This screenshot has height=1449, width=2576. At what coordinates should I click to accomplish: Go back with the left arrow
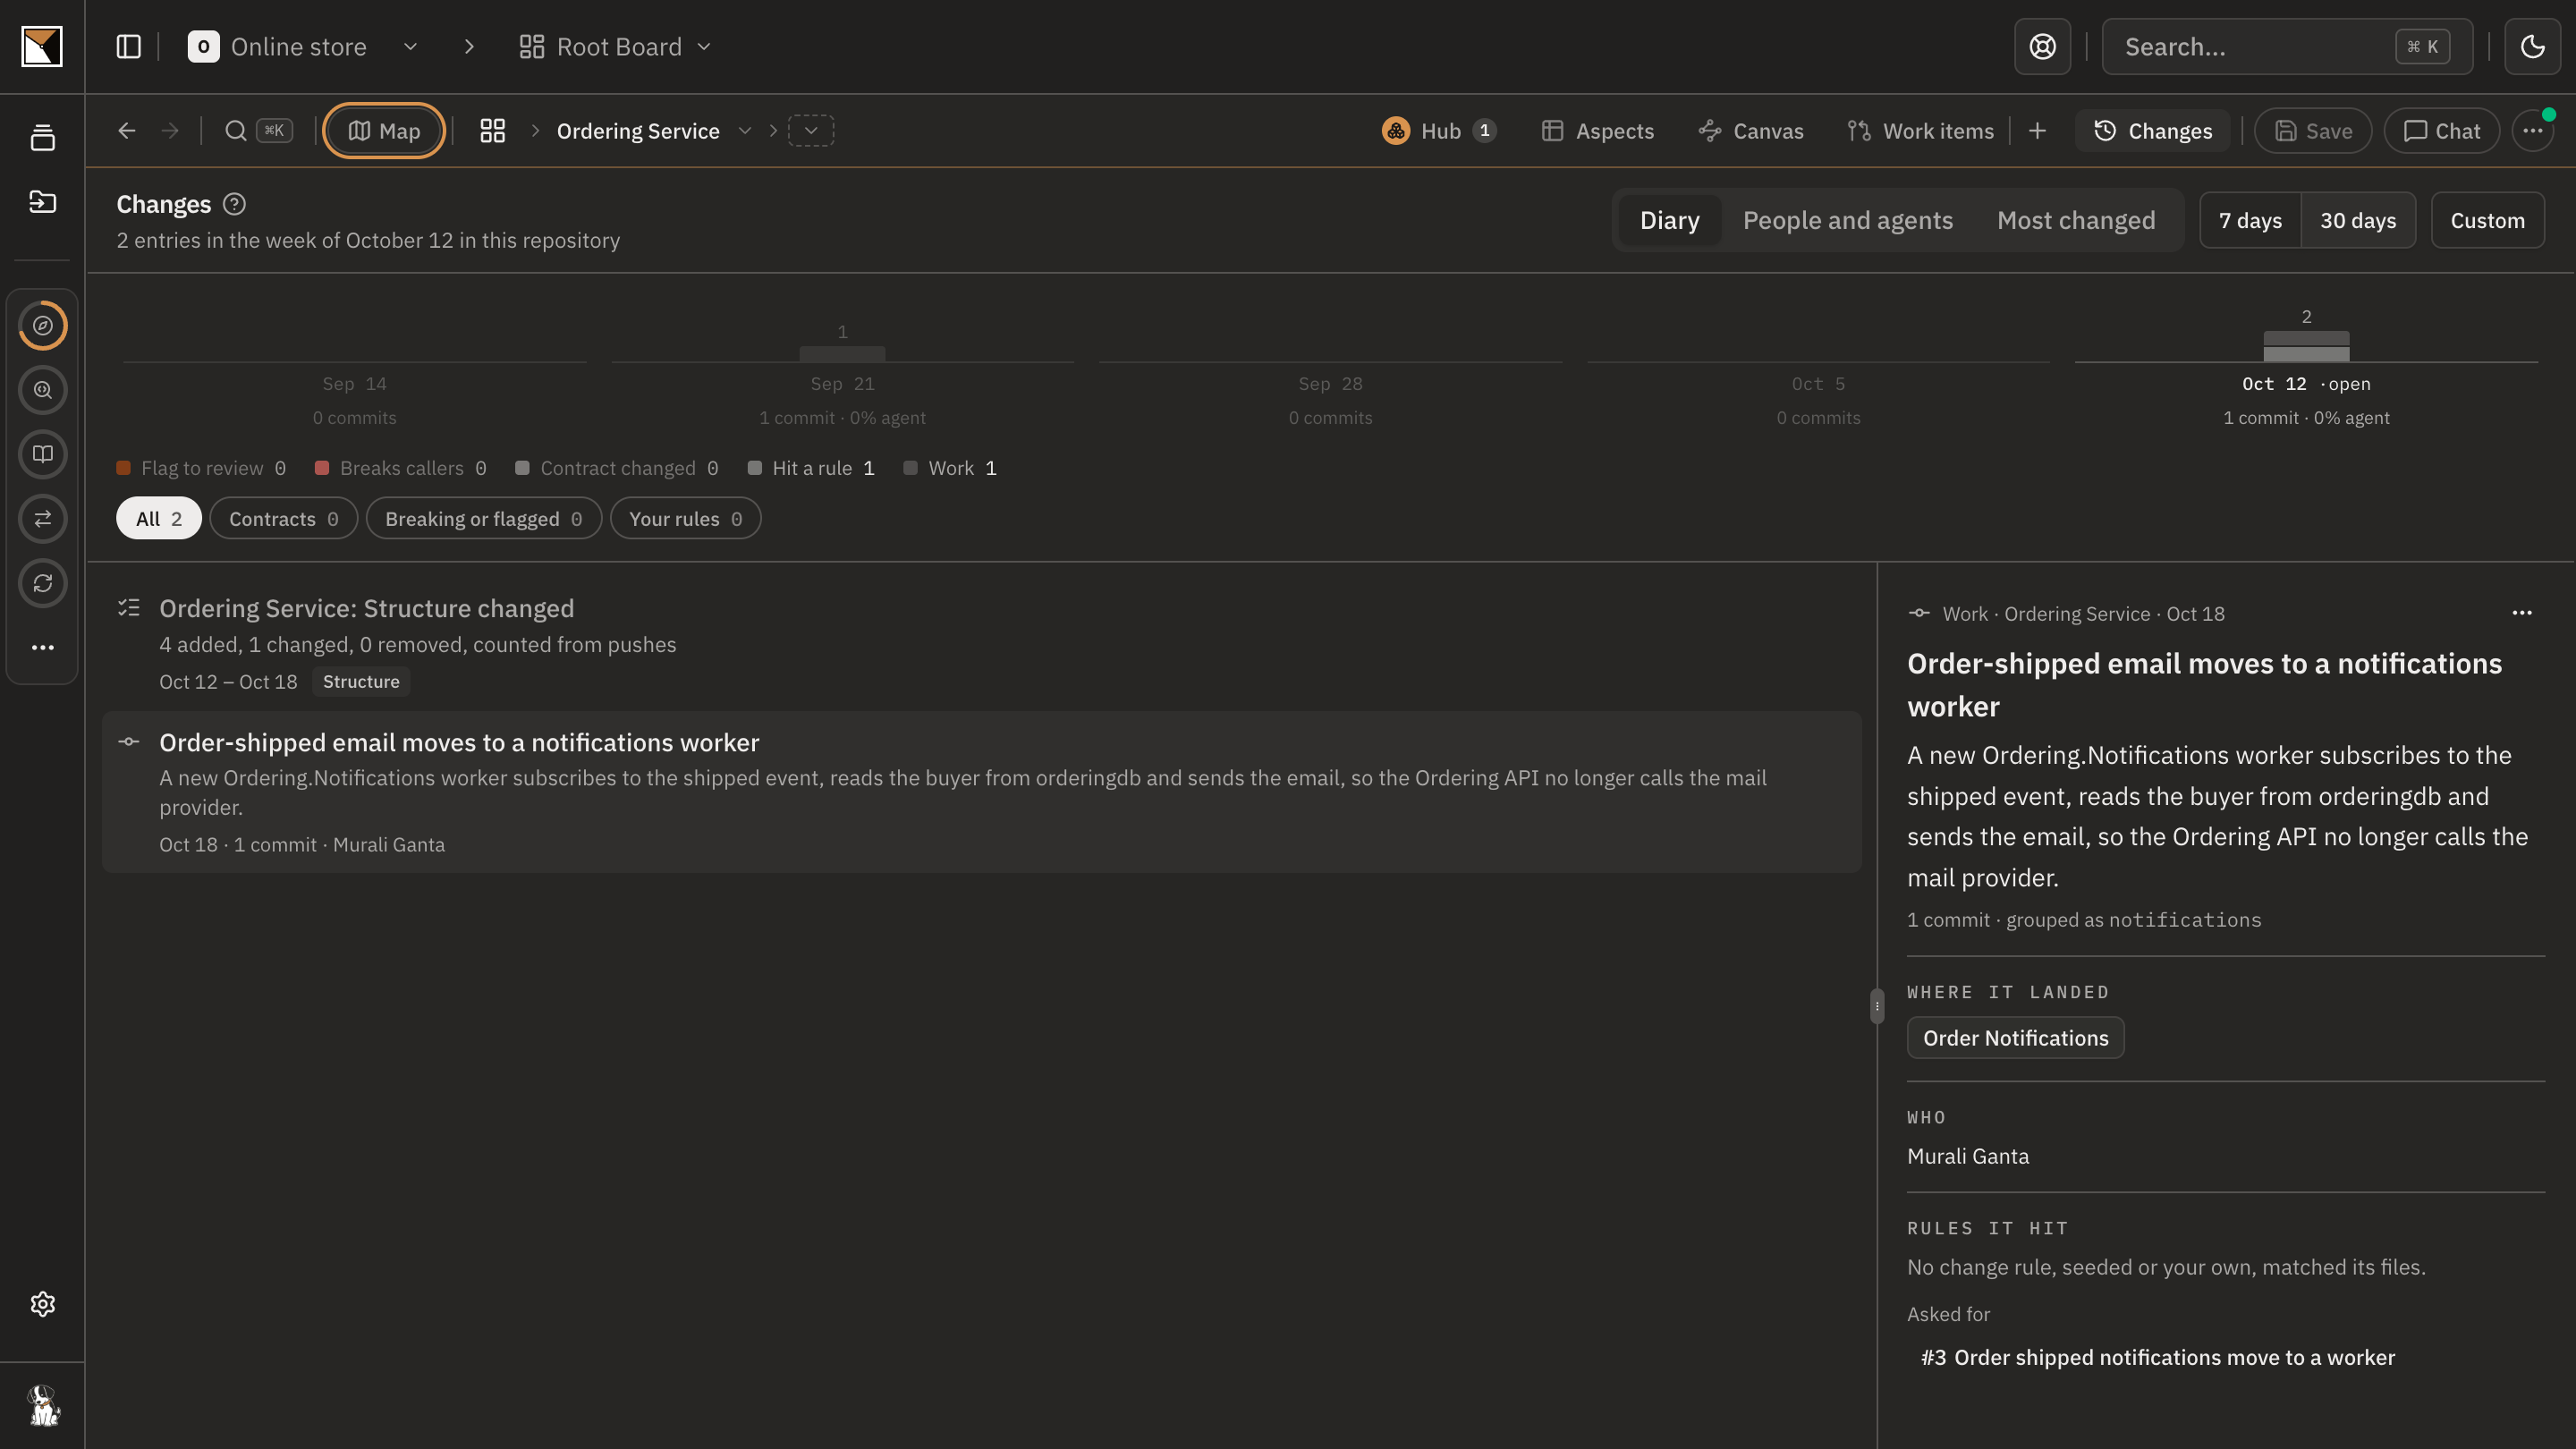[126, 131]
